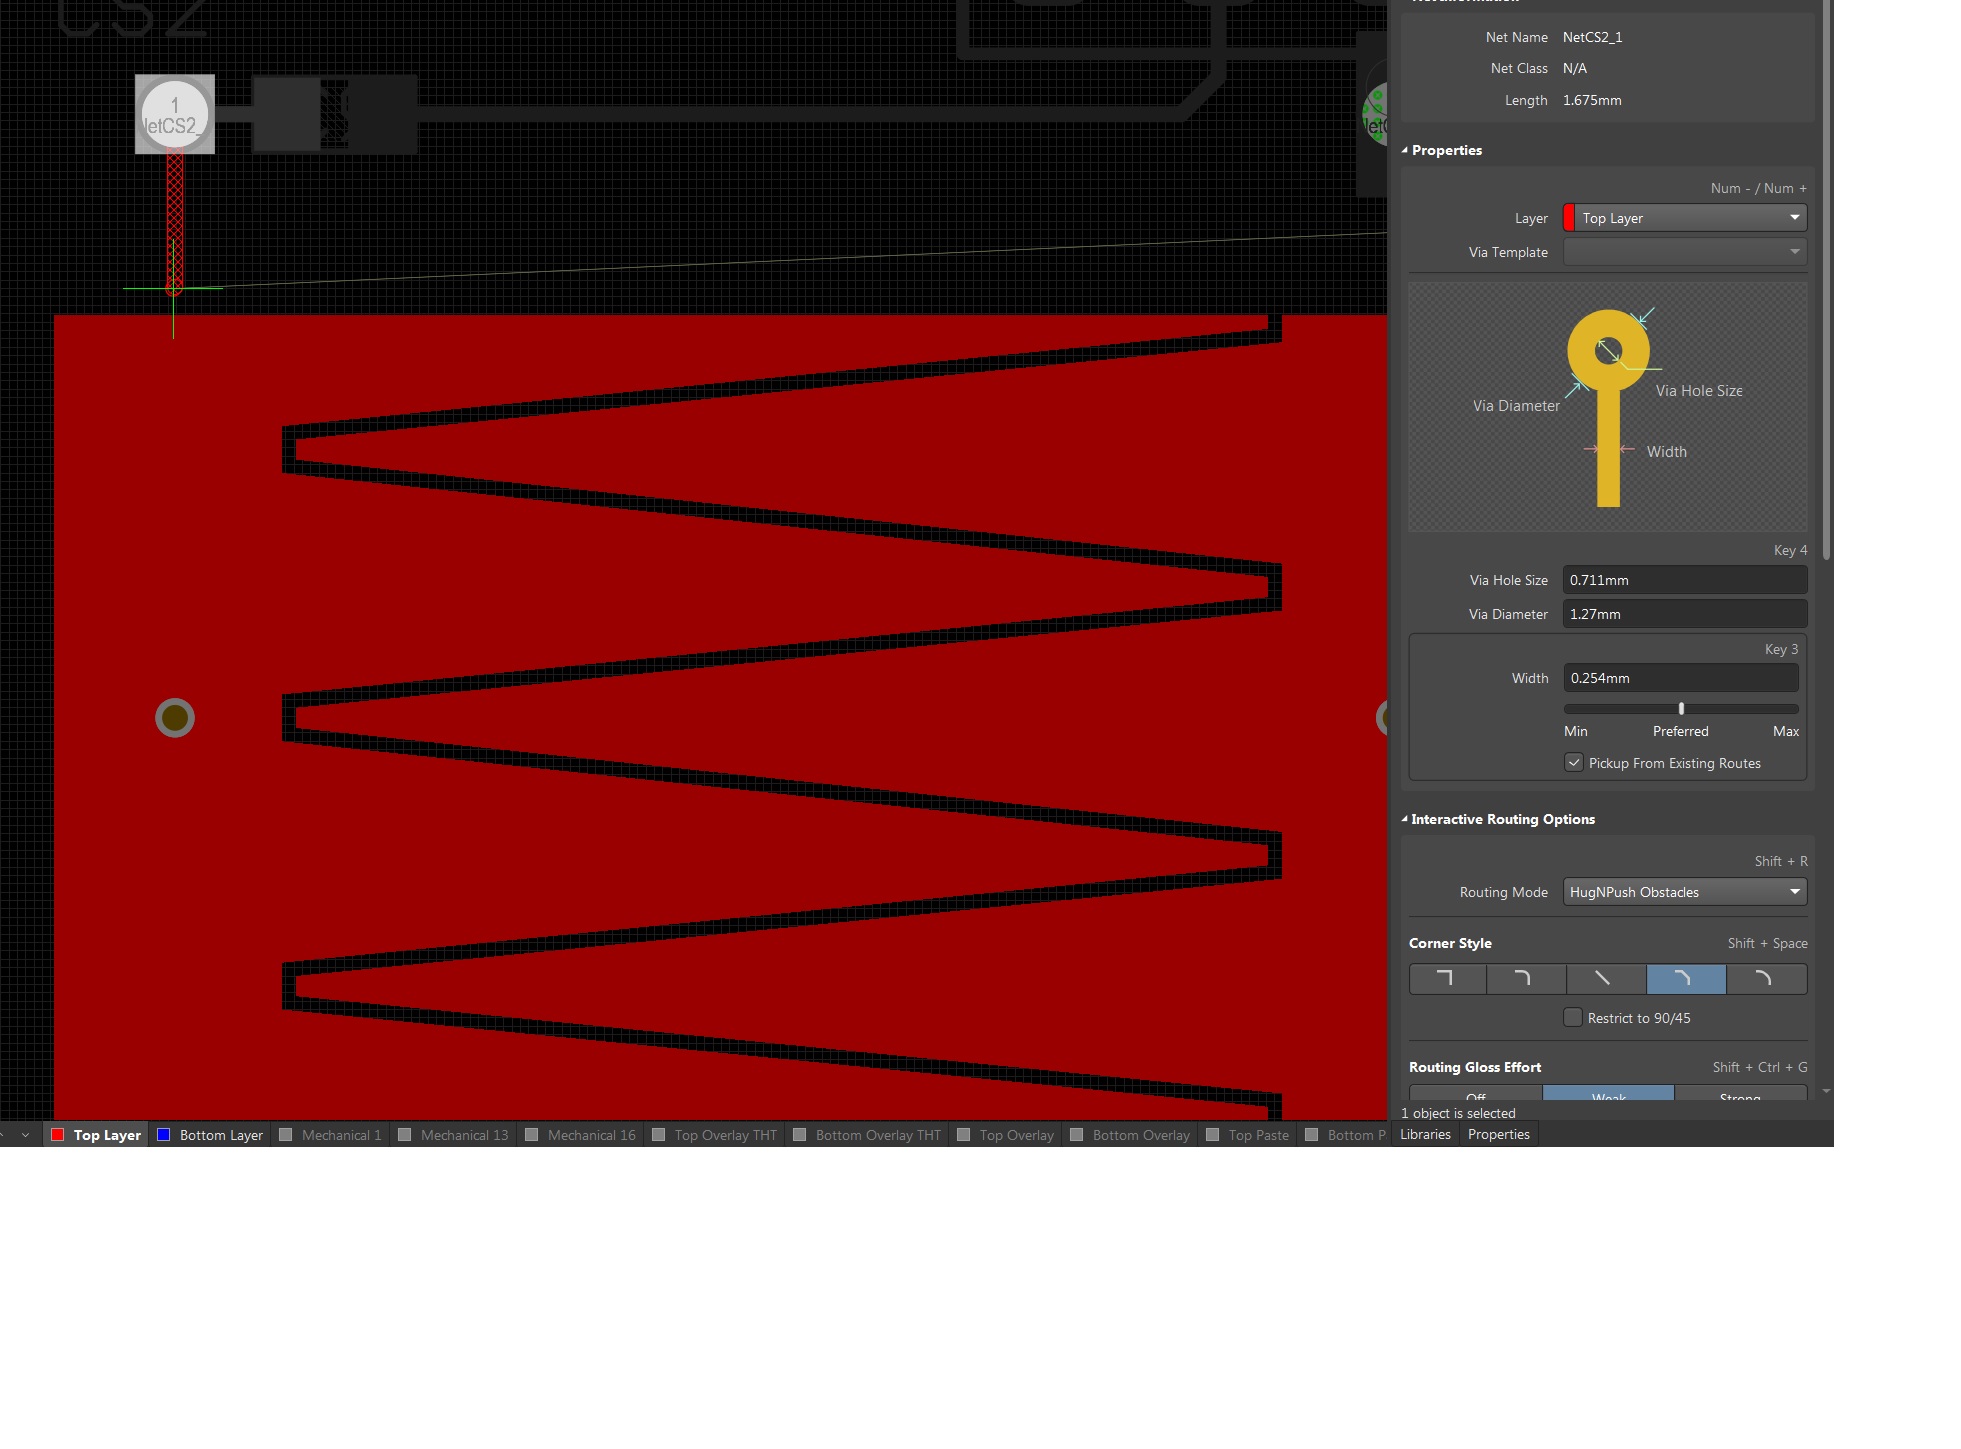Select the 90 degree corner style

point(1447,979)
